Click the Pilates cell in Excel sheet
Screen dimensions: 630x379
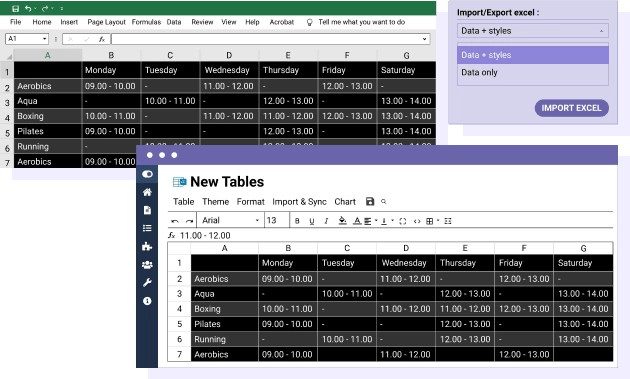47,131
